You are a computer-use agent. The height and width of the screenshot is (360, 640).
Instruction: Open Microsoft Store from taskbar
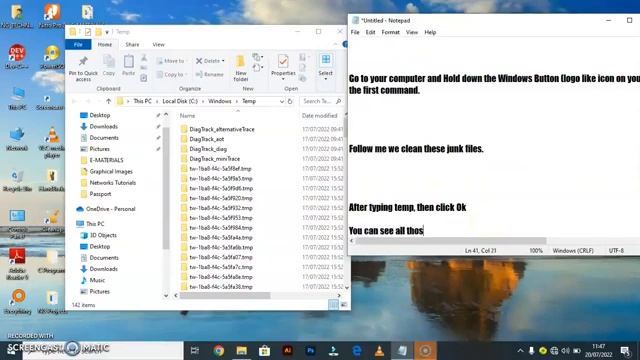click(x=264, y=350)
